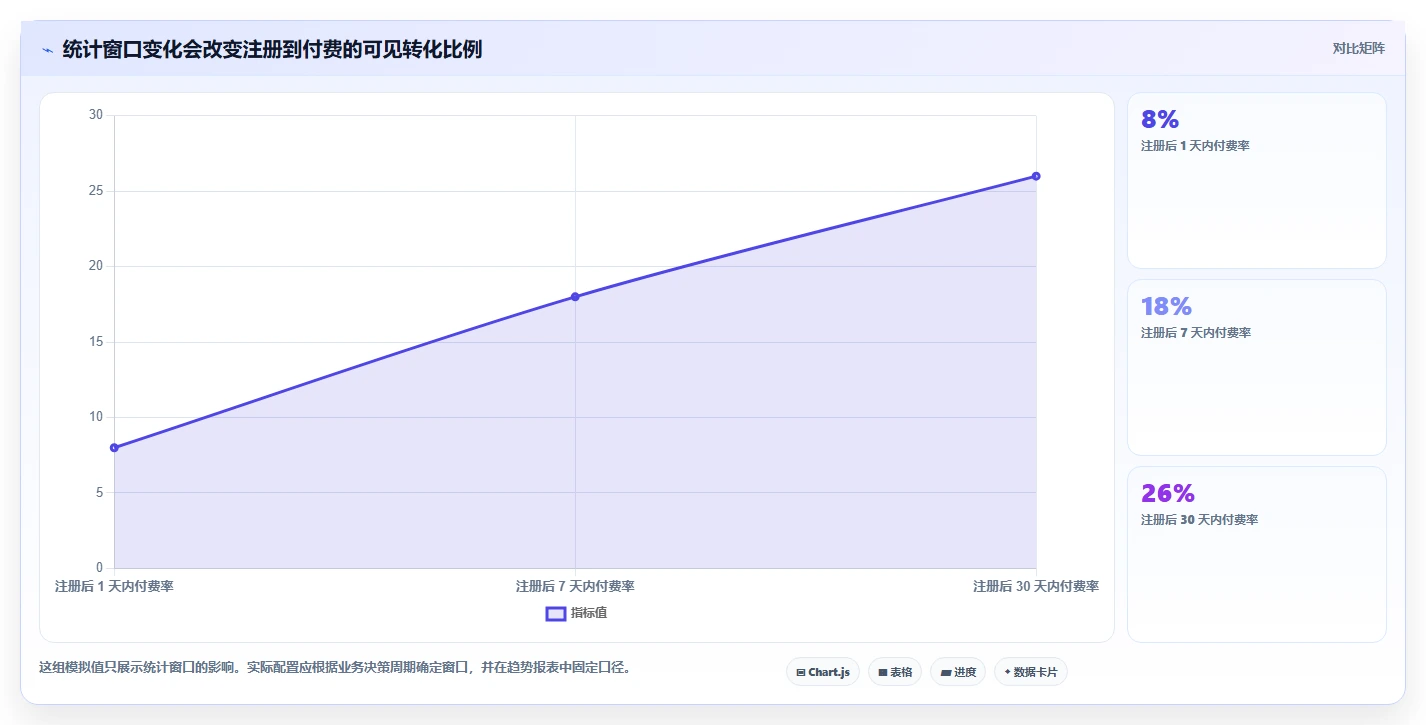Select the 数据卡片 chip
This screenshot has width=1426, height=725.
tap(1031, 672)
